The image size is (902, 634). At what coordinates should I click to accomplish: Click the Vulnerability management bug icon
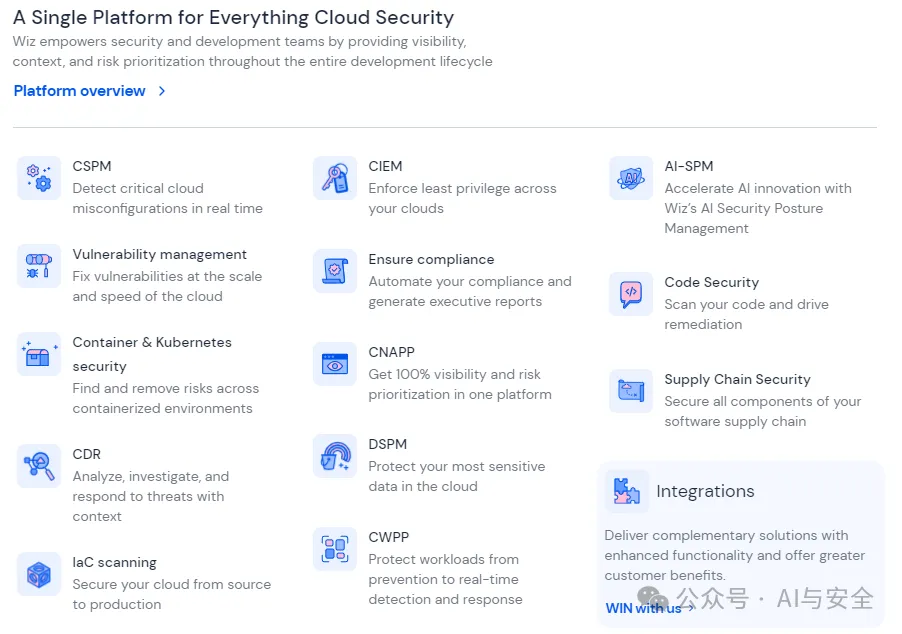39,266
